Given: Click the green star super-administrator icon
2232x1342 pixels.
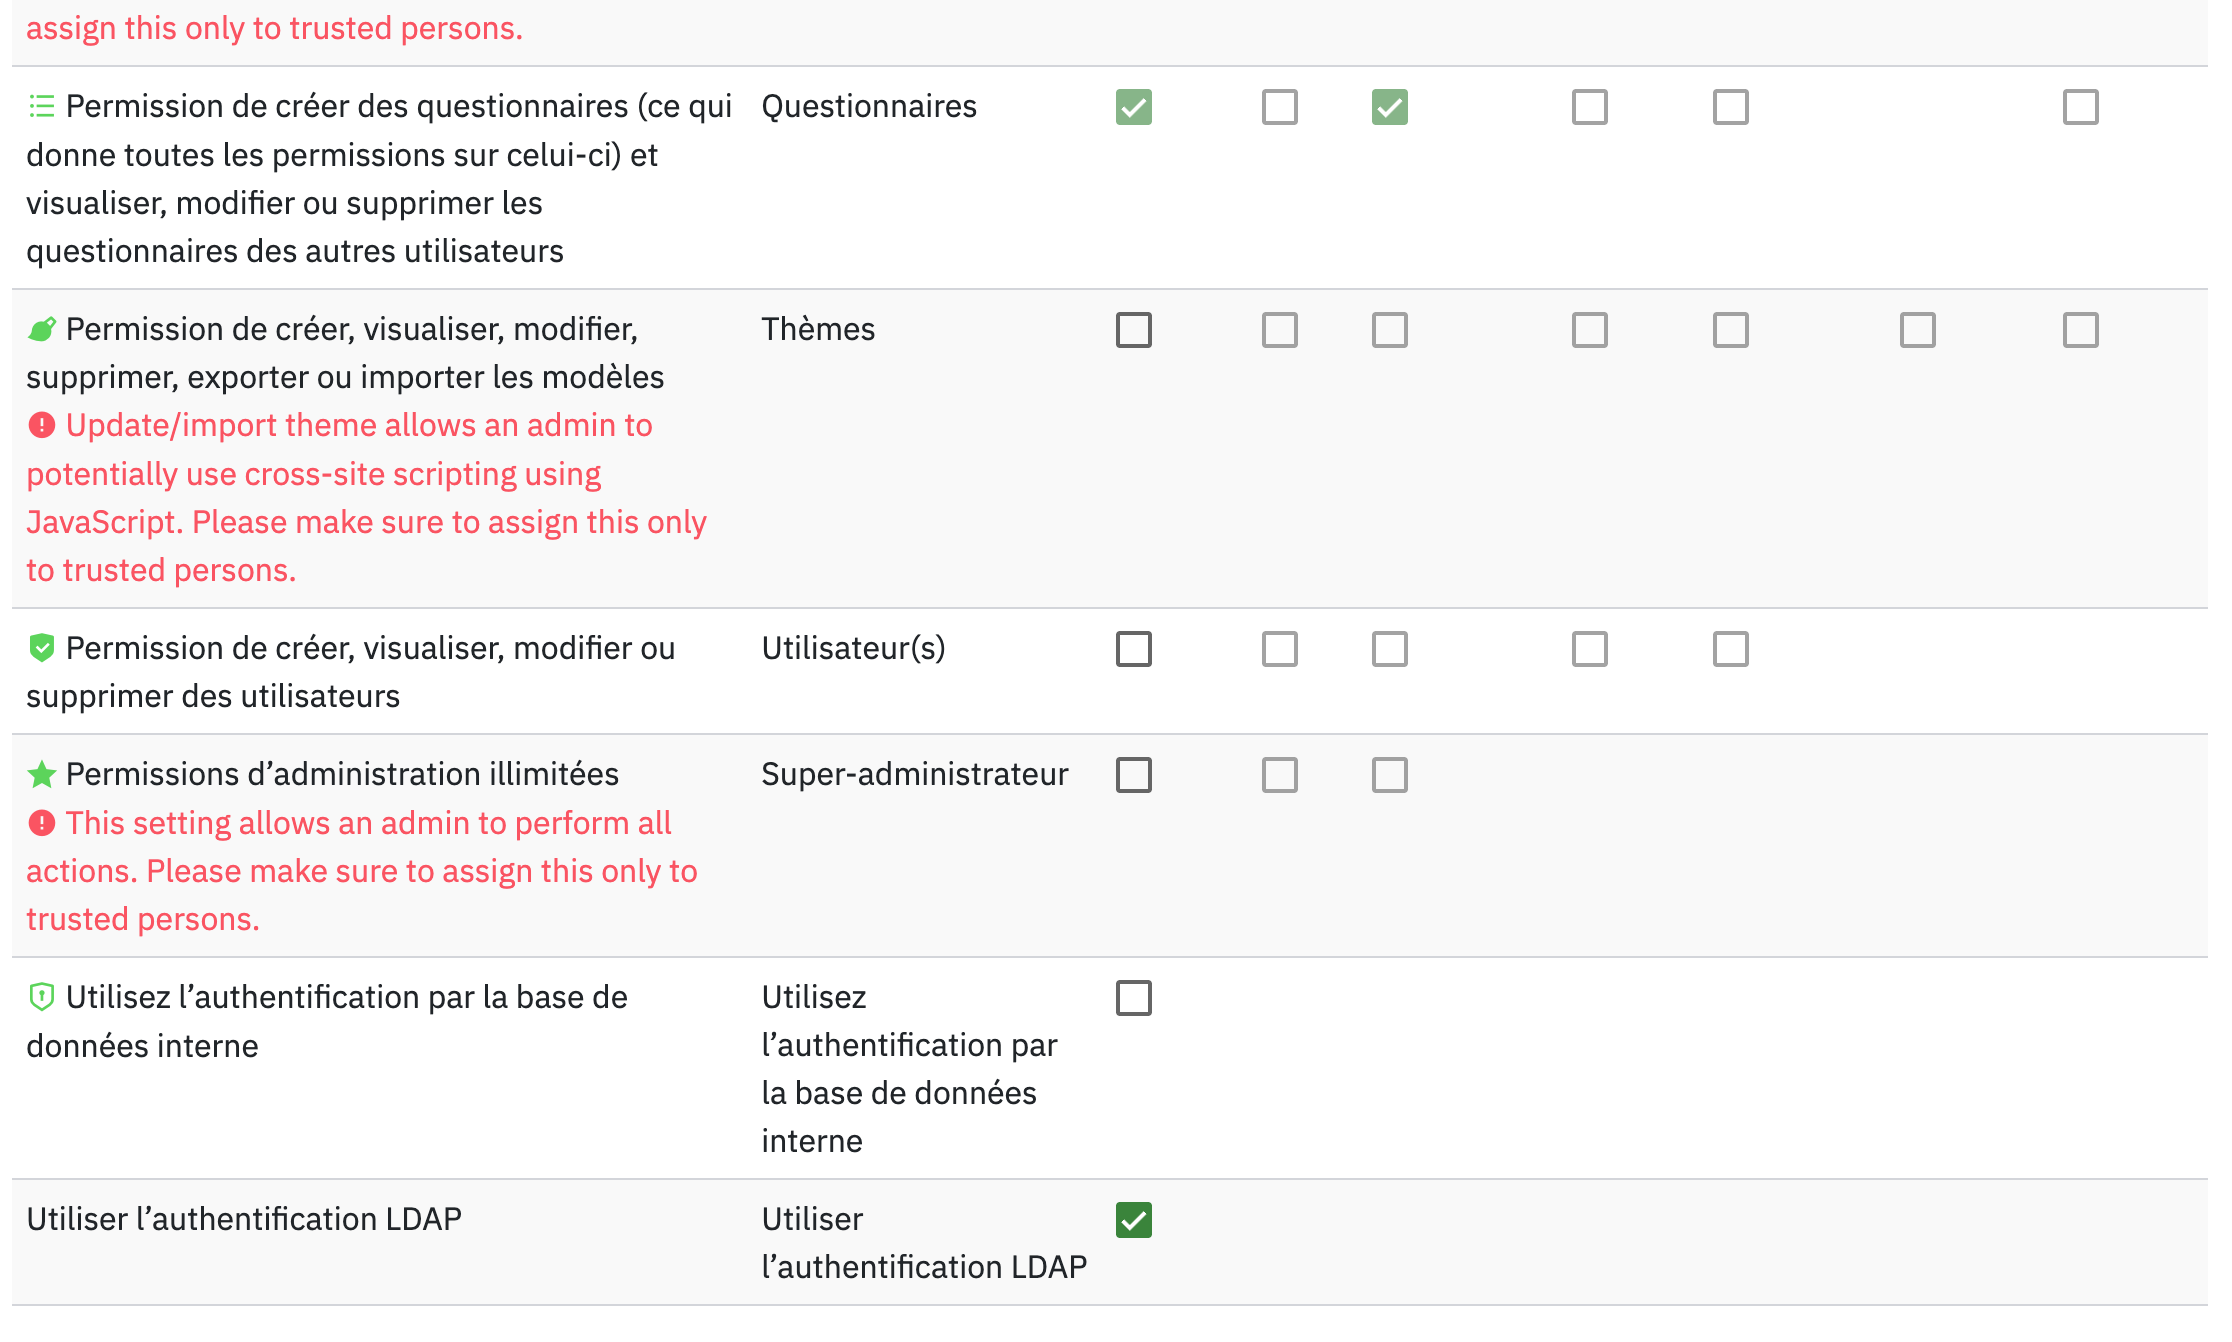Looking at the screenshot, I should (x=42, y=774).
